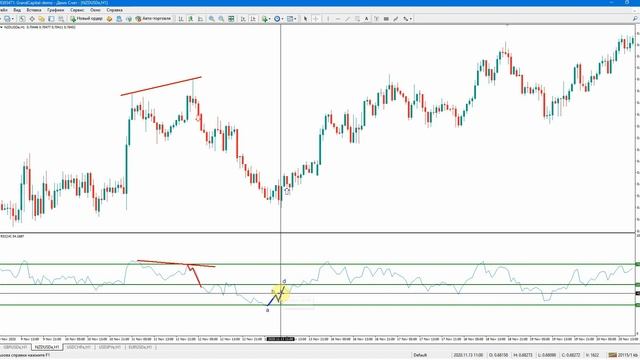This screenshot has width=640, height=360.
Task: Switch to the USDCHFe,H1 chart tab
Action: tap(78, 347)
